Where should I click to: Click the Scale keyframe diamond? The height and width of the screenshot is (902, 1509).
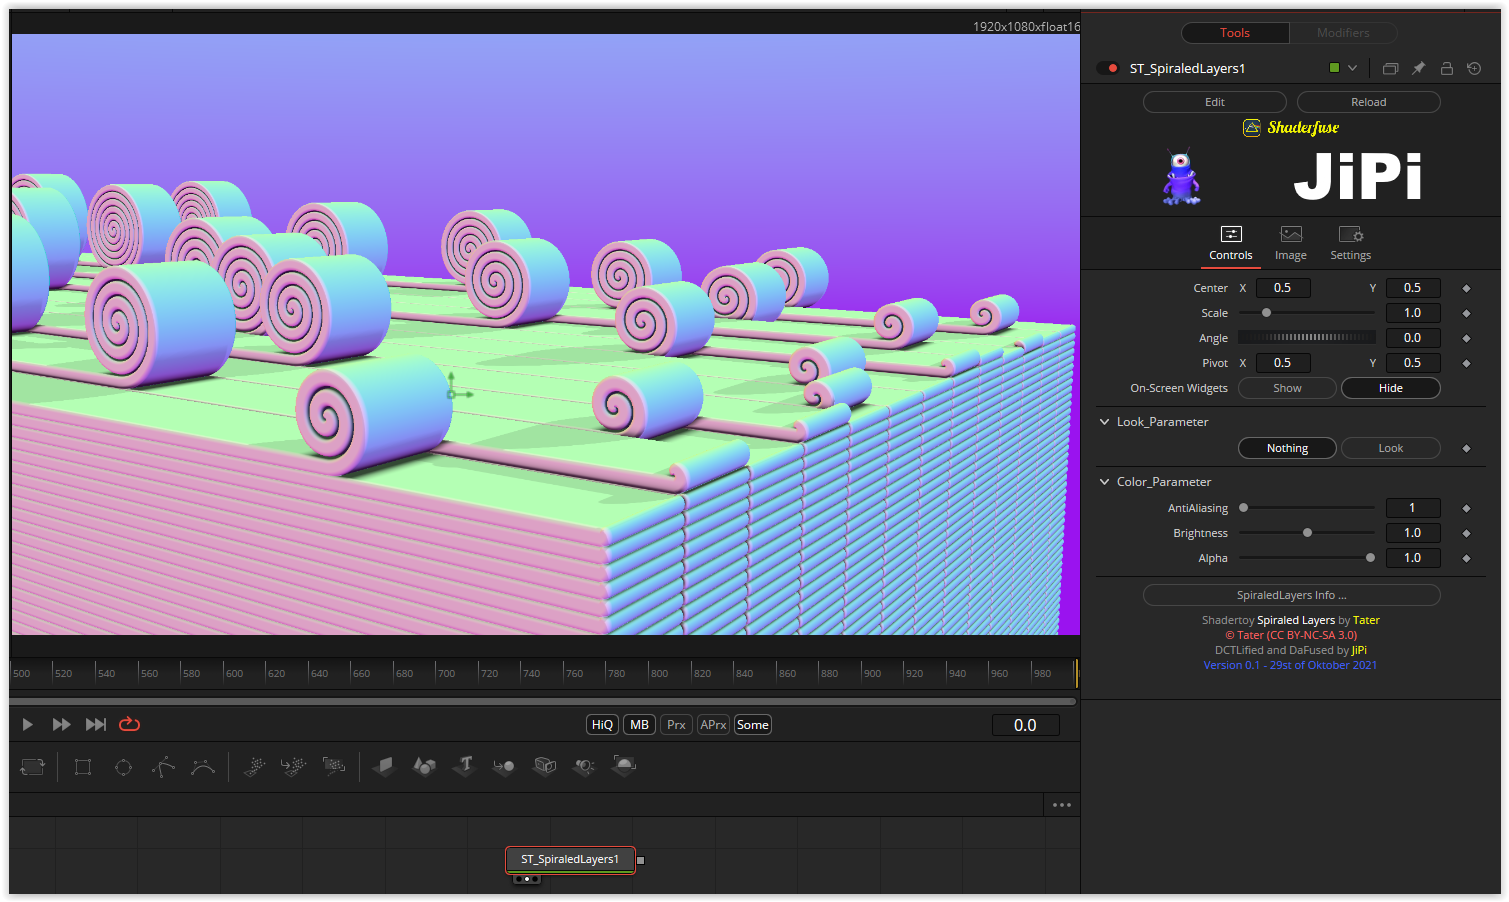pyautogui.click(x=1466, y=313)
